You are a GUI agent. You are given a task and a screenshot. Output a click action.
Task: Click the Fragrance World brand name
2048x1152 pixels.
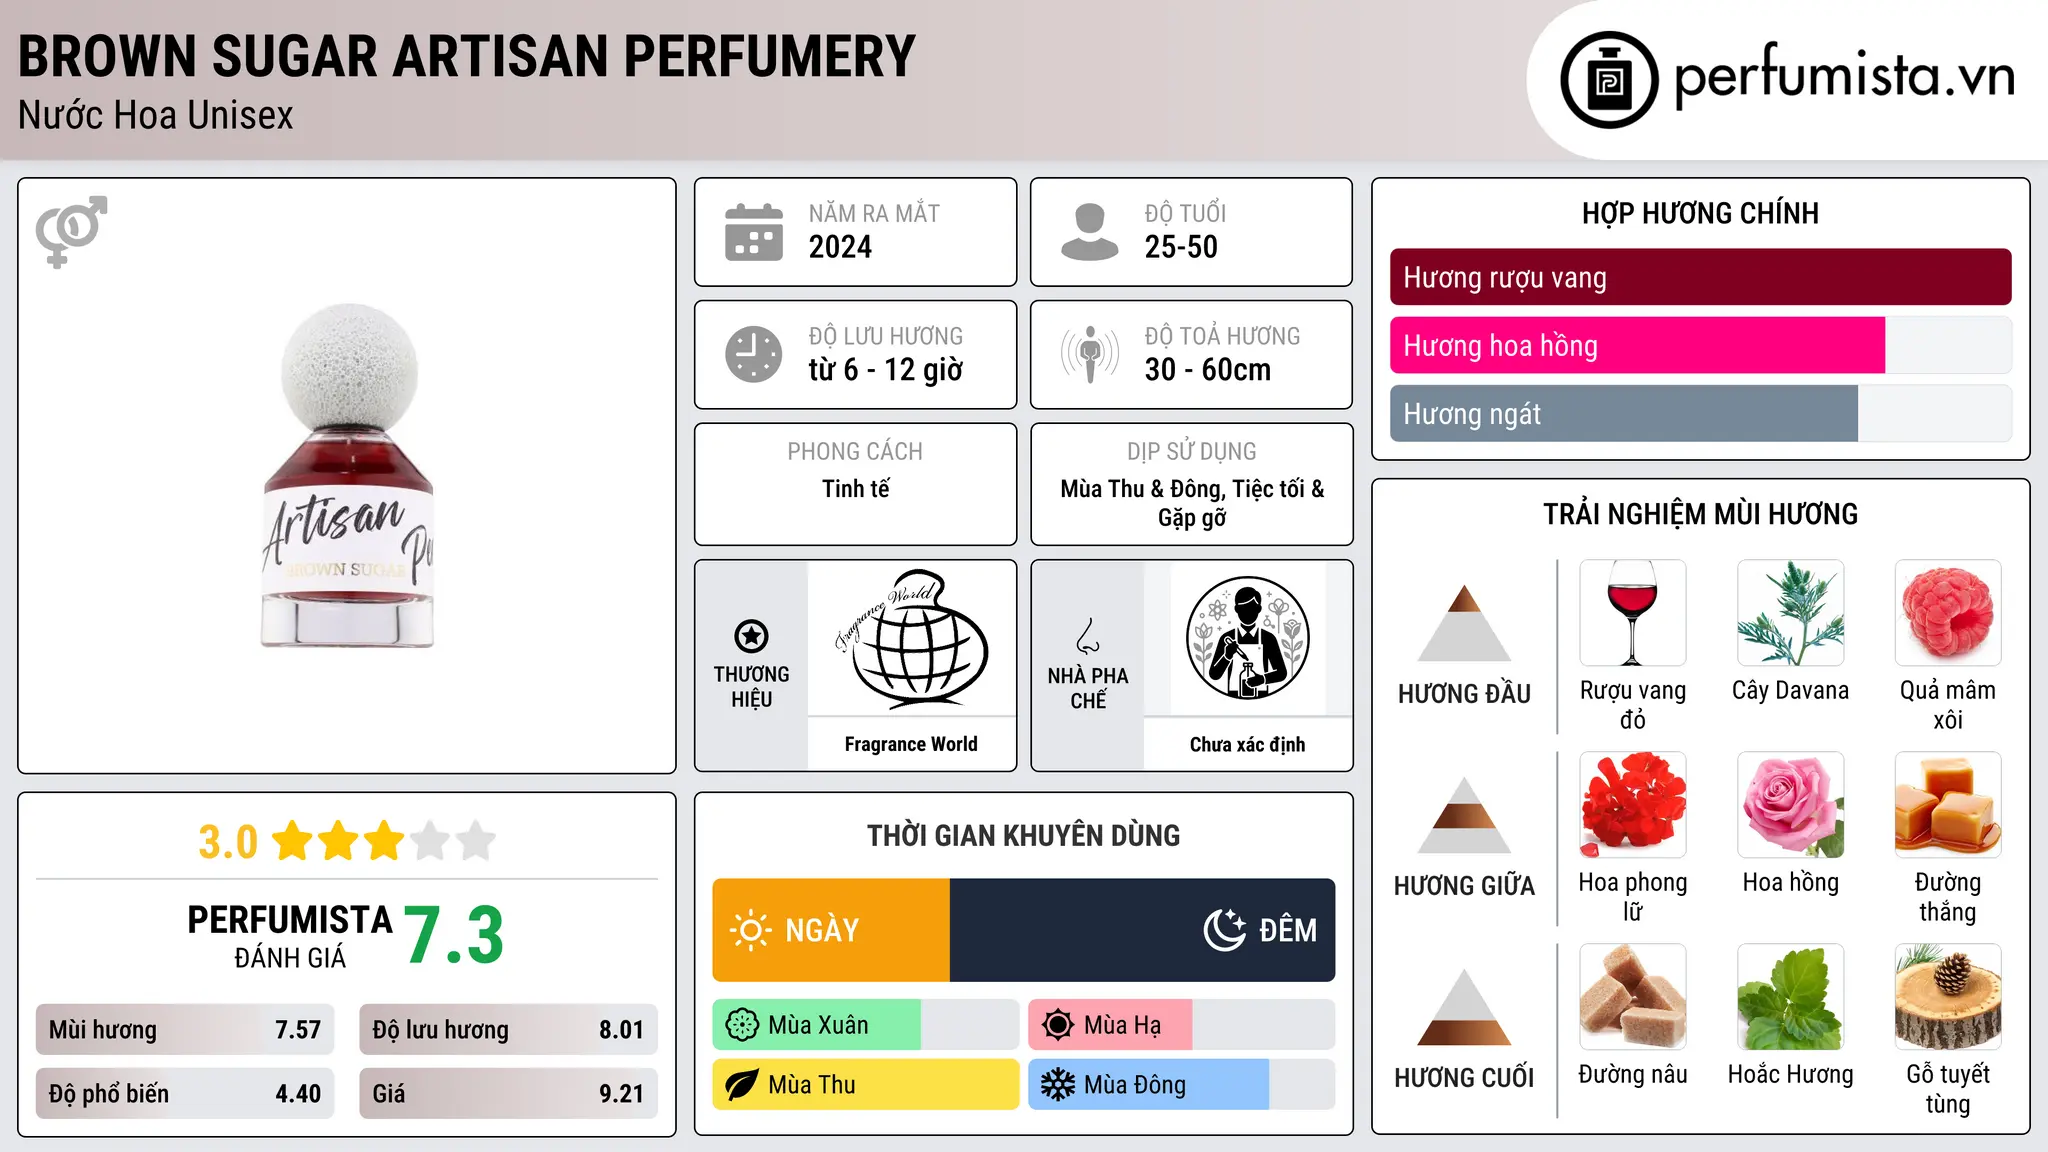[x=911, y=744]
